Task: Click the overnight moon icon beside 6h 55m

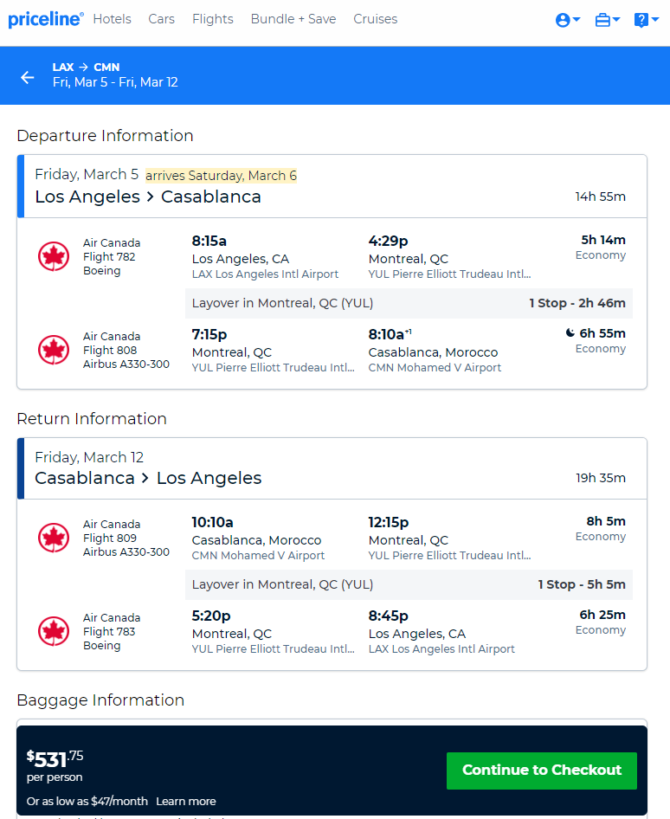Action: coord(570,333)
